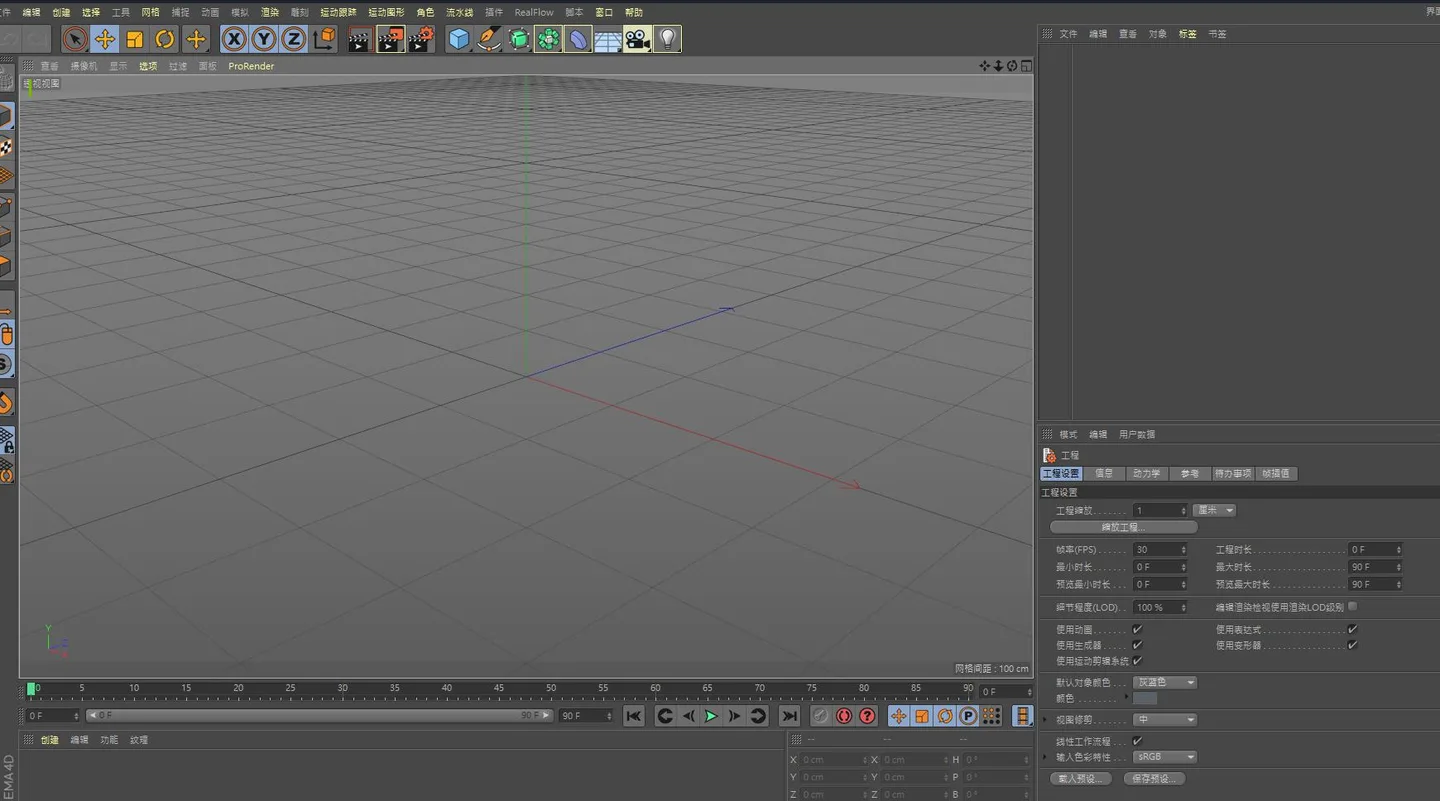Image resolution: width=1440 pixels, height=801 pixels.
Task: Select the live selection arrow tool
Action: tap(74, 39)
